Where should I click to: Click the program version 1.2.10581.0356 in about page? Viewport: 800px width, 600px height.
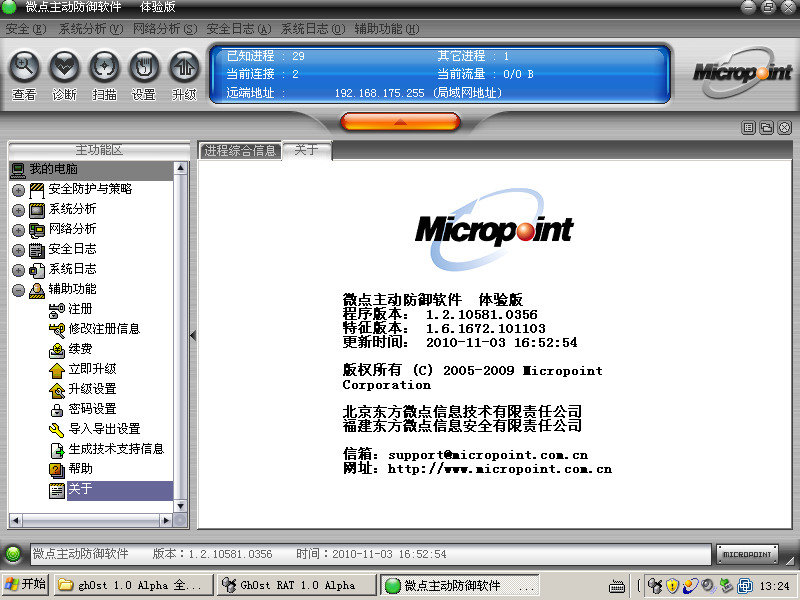[482, 315]
